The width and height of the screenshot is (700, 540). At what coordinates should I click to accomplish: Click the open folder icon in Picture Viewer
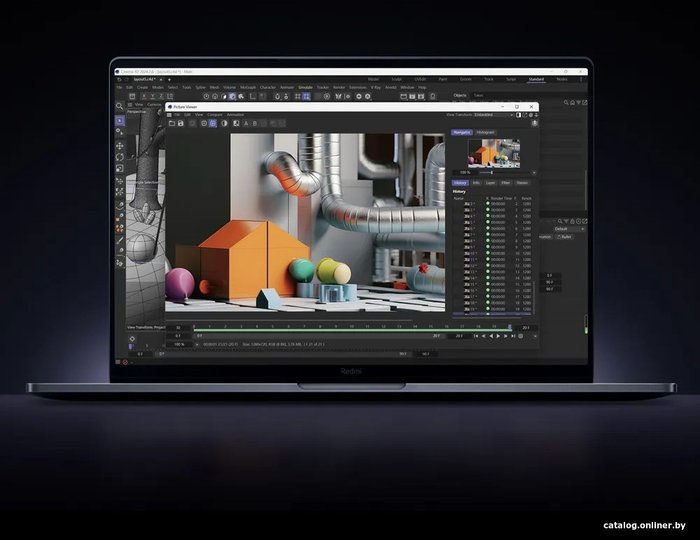tap(172, 123)
